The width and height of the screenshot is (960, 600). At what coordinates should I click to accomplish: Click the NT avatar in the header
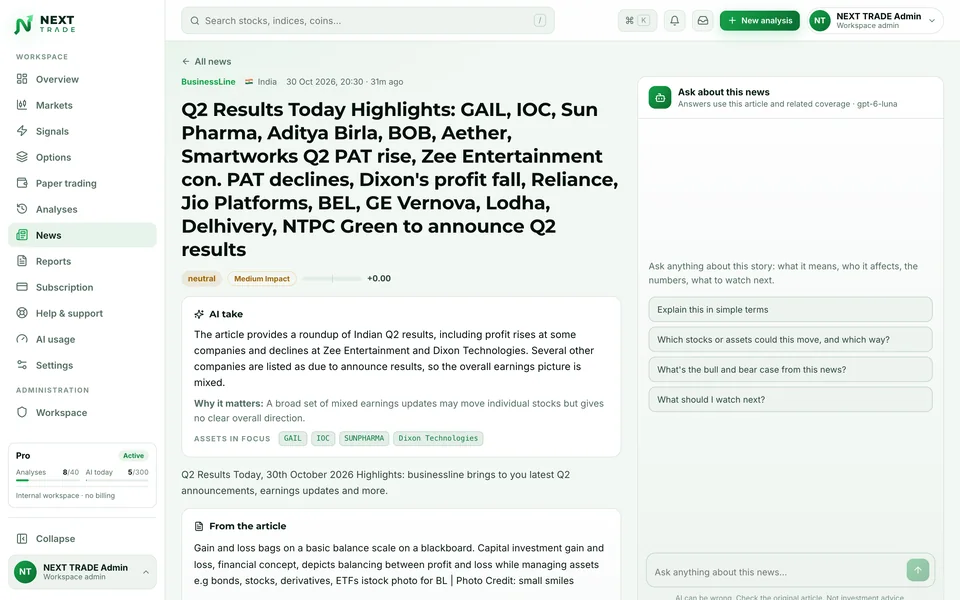[820, 21]
